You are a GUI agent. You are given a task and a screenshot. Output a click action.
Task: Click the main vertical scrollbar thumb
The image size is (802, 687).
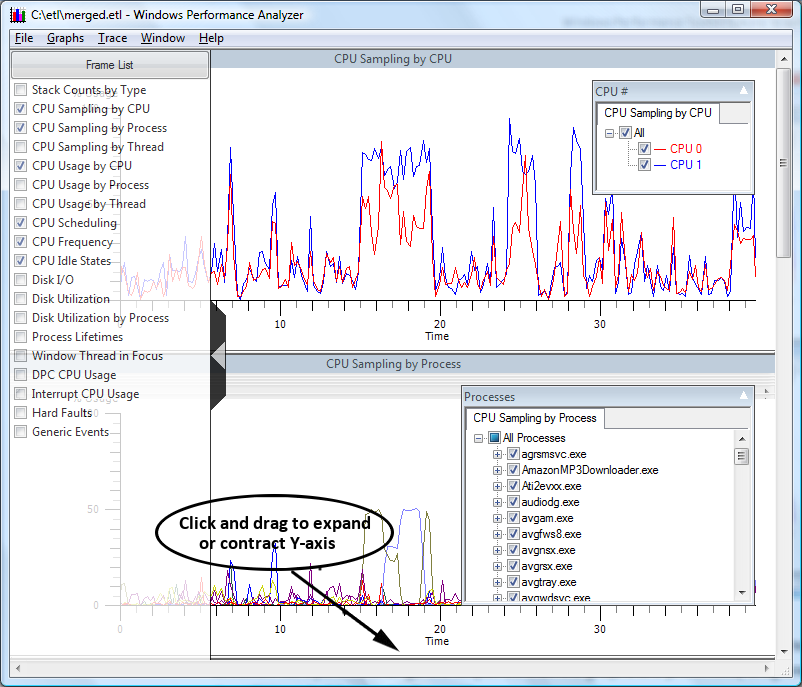click(784, 163)
